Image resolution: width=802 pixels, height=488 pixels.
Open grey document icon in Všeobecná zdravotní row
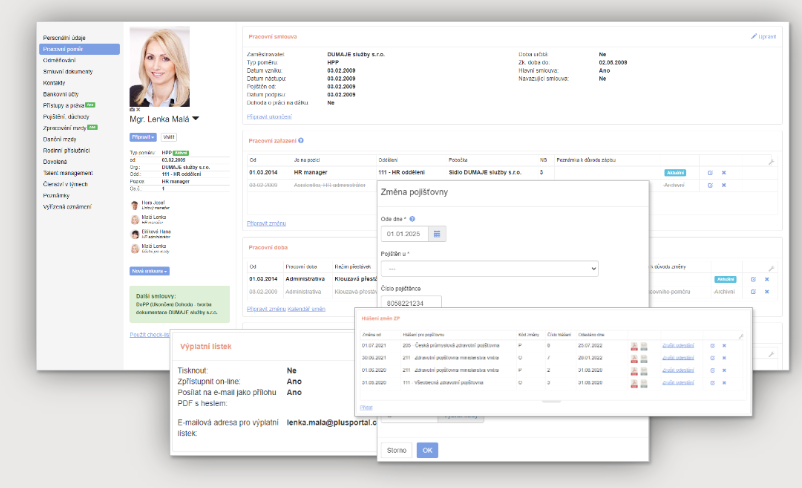pyautogui.click(x=644, y=383)
